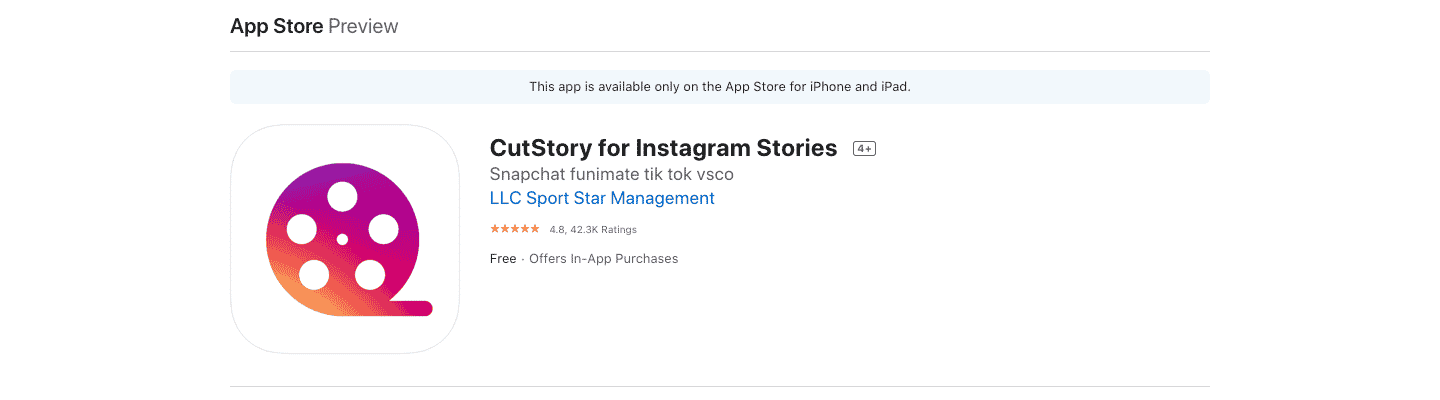This screenshot has height=400, width=1440.
Task: Click Offers In-App Purchases text
Action: tap(604, 259)
